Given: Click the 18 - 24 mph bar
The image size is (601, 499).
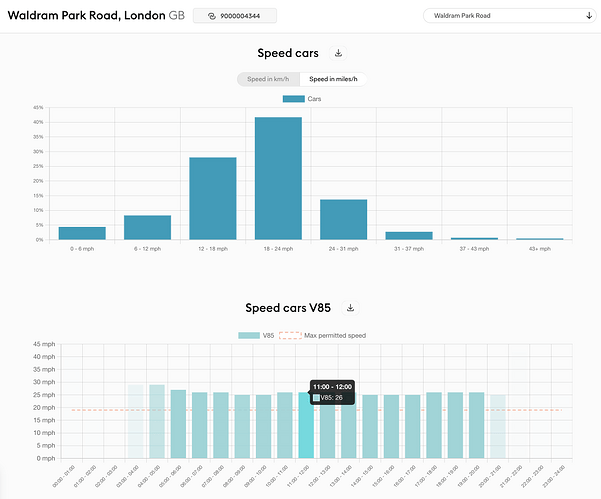Looking at the screenshot, I should (x=278, y=178).
